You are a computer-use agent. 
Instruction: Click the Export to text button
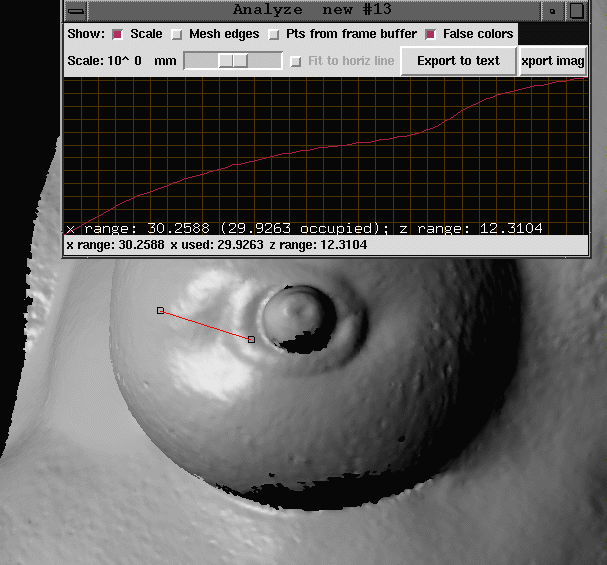458,61
